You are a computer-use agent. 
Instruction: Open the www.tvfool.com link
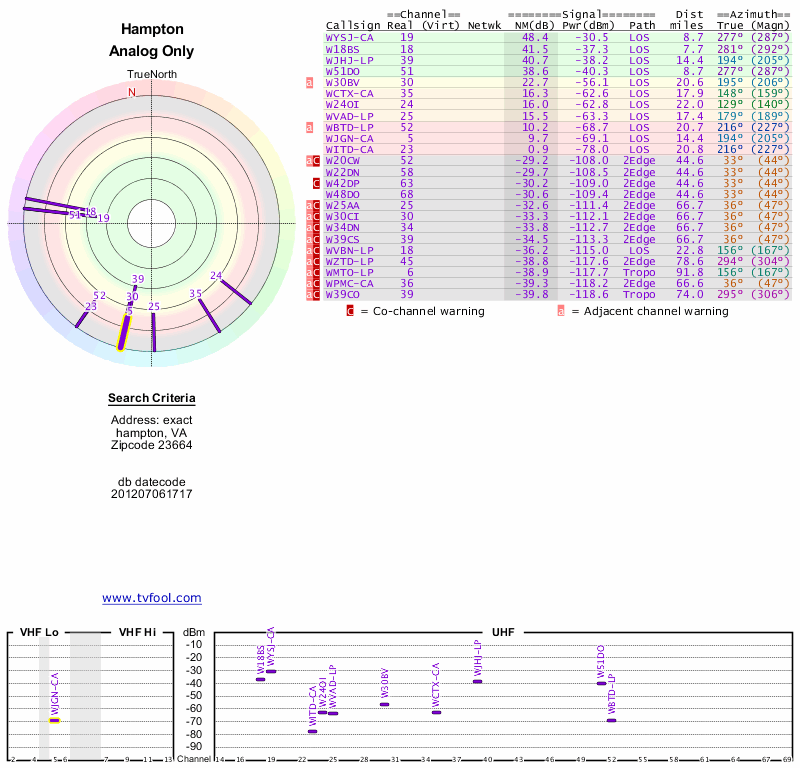pyautogui.click(x=152, y=598)
